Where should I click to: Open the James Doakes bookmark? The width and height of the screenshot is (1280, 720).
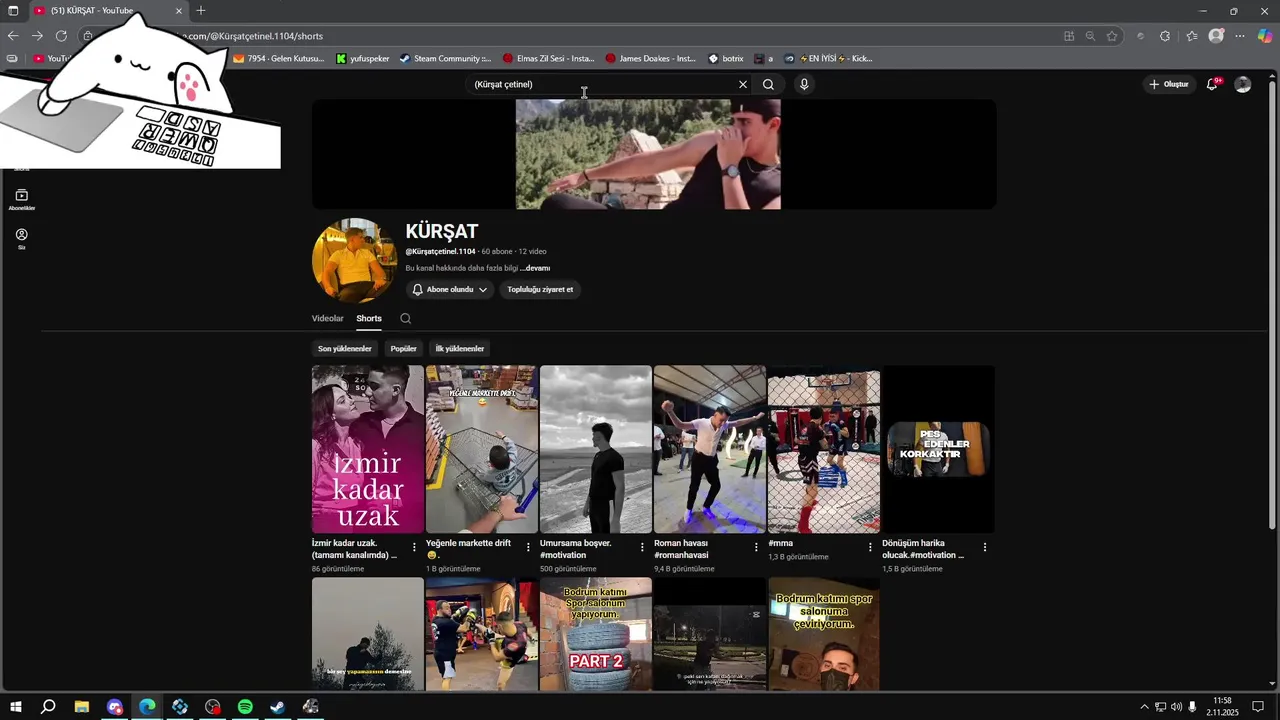(651, 58)
